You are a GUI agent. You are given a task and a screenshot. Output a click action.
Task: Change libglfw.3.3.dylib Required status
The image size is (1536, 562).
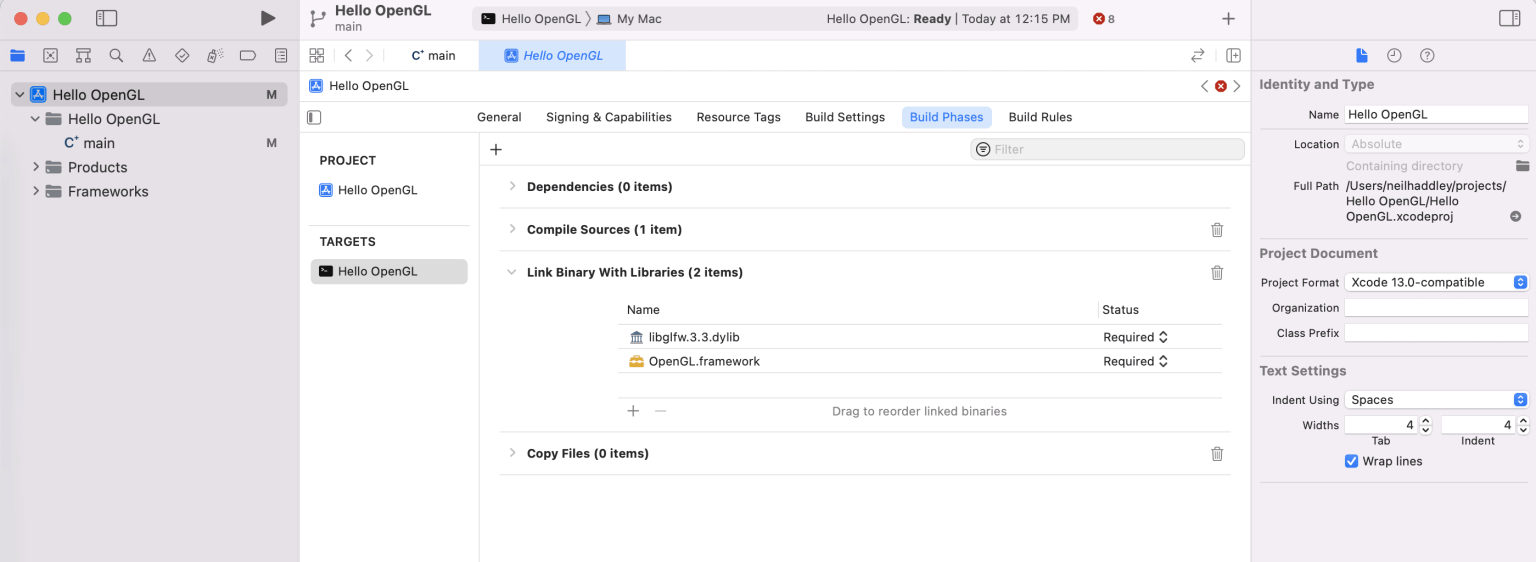pyautogui.click(x=1135, y=338)
